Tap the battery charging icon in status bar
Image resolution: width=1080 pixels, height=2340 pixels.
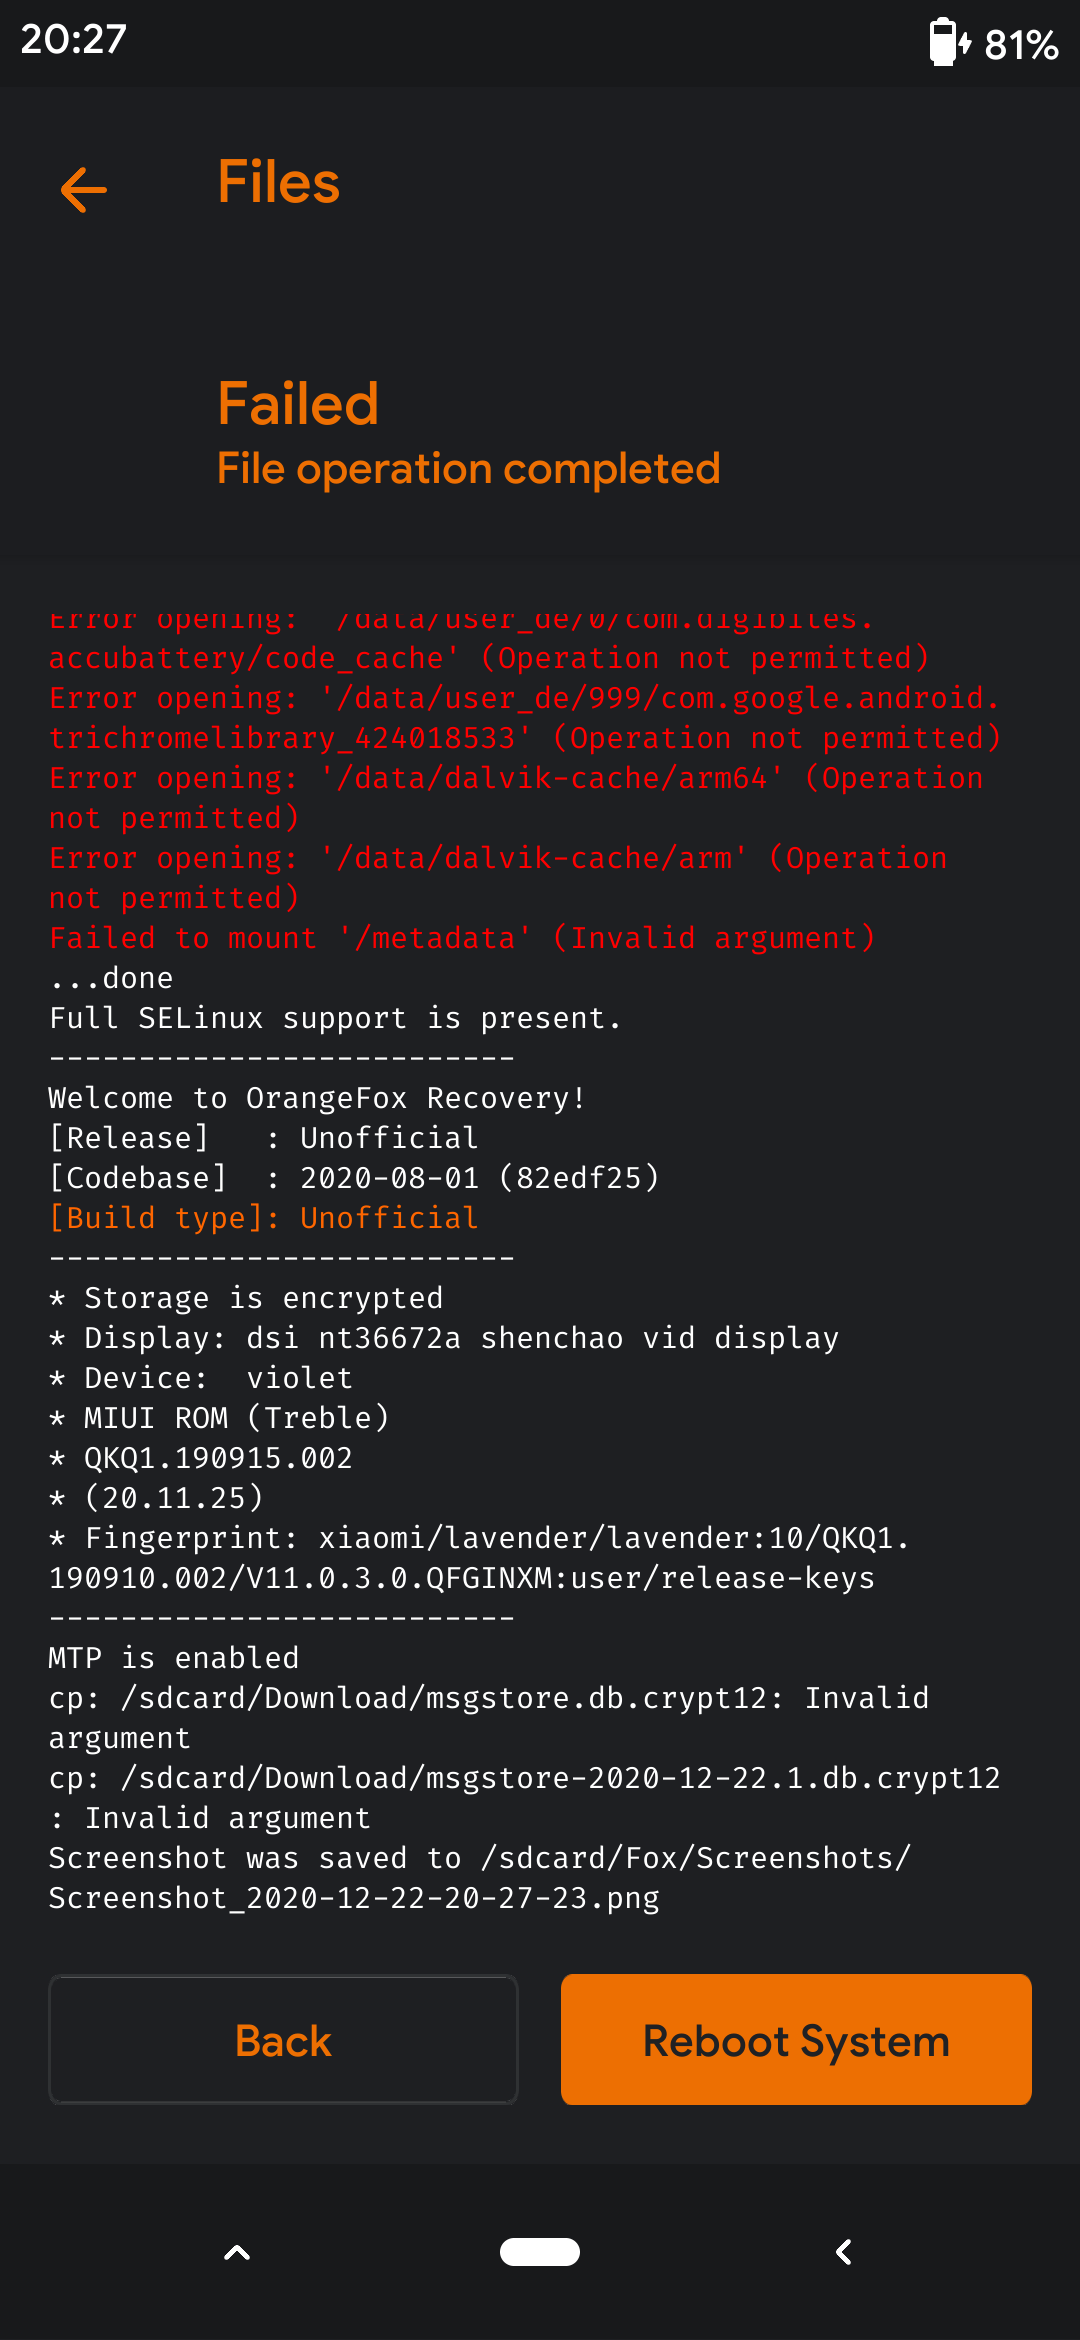pos(949,42)
